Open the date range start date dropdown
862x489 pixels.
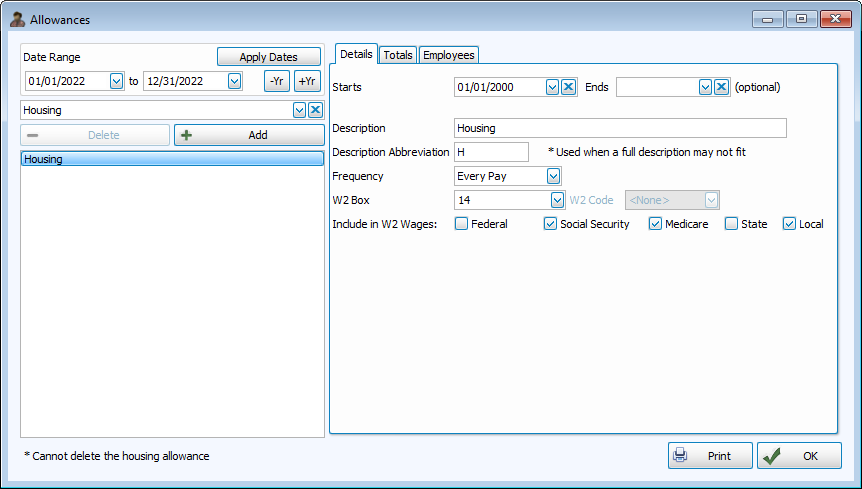point(116,81)
